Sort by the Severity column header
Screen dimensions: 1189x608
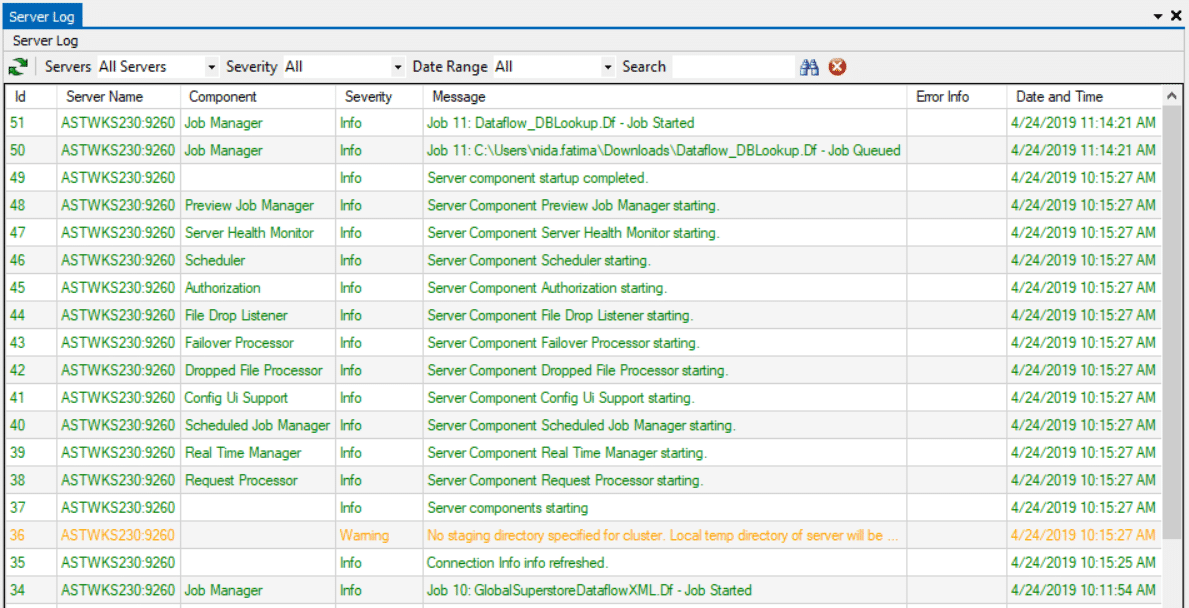[x=368, y=97]
